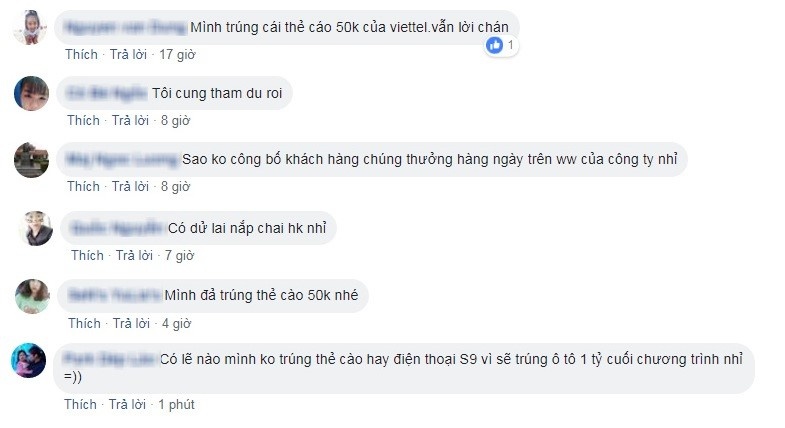The width and height of the screenshot is (785, 428).
Task: Like the comment posted 1 phút ago
Action: pos(81,405)
